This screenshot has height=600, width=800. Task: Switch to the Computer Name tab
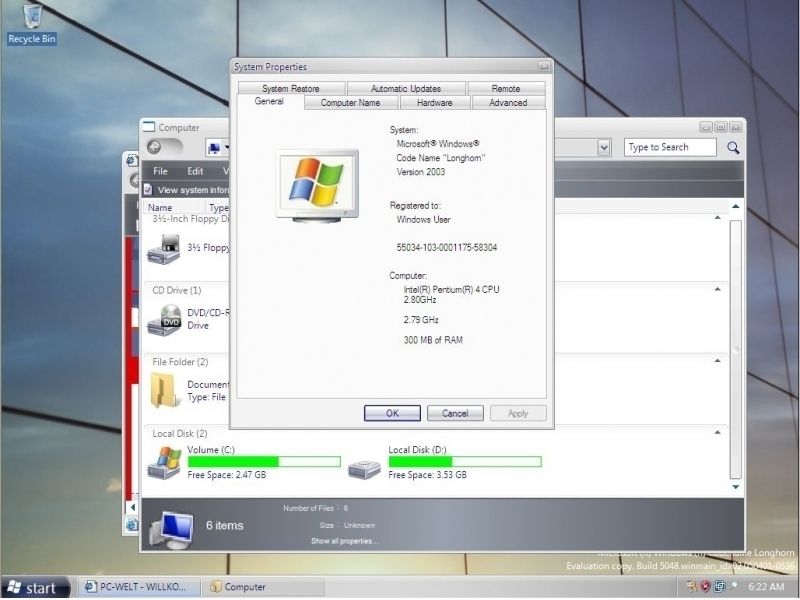351,103
